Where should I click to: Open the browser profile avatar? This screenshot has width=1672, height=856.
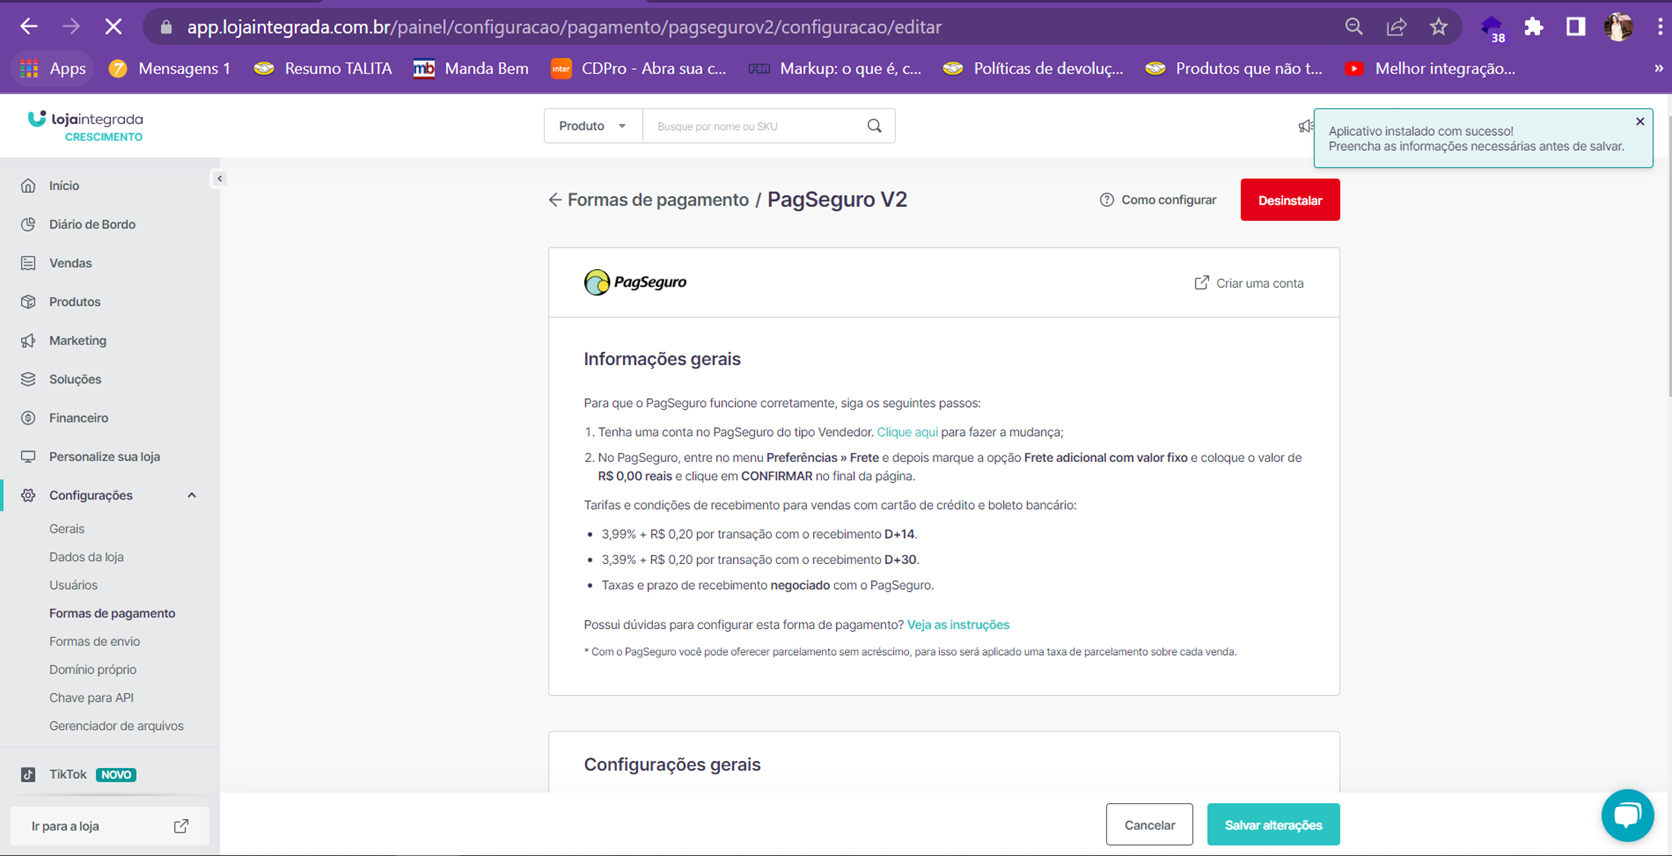(1618, 27)
